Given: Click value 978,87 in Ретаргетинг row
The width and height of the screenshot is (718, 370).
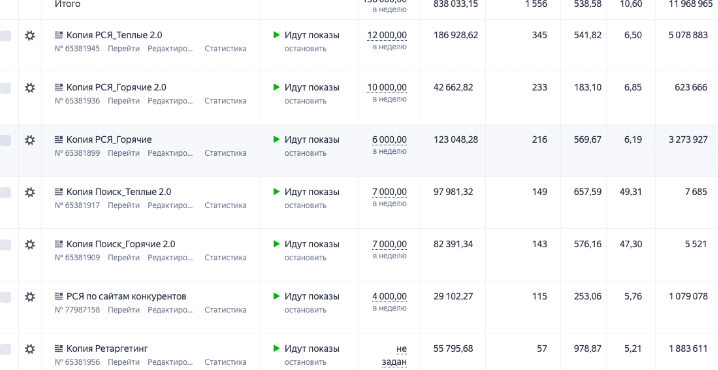Looking at the screenshot, I should (x=587, y=349).
